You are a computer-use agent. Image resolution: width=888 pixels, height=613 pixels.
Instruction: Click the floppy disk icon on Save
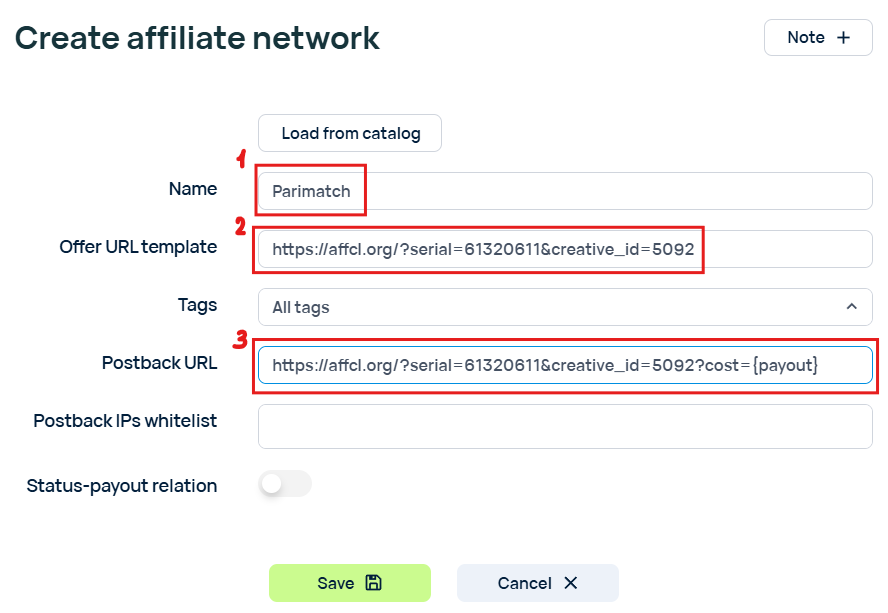click(x=373, y=582)
